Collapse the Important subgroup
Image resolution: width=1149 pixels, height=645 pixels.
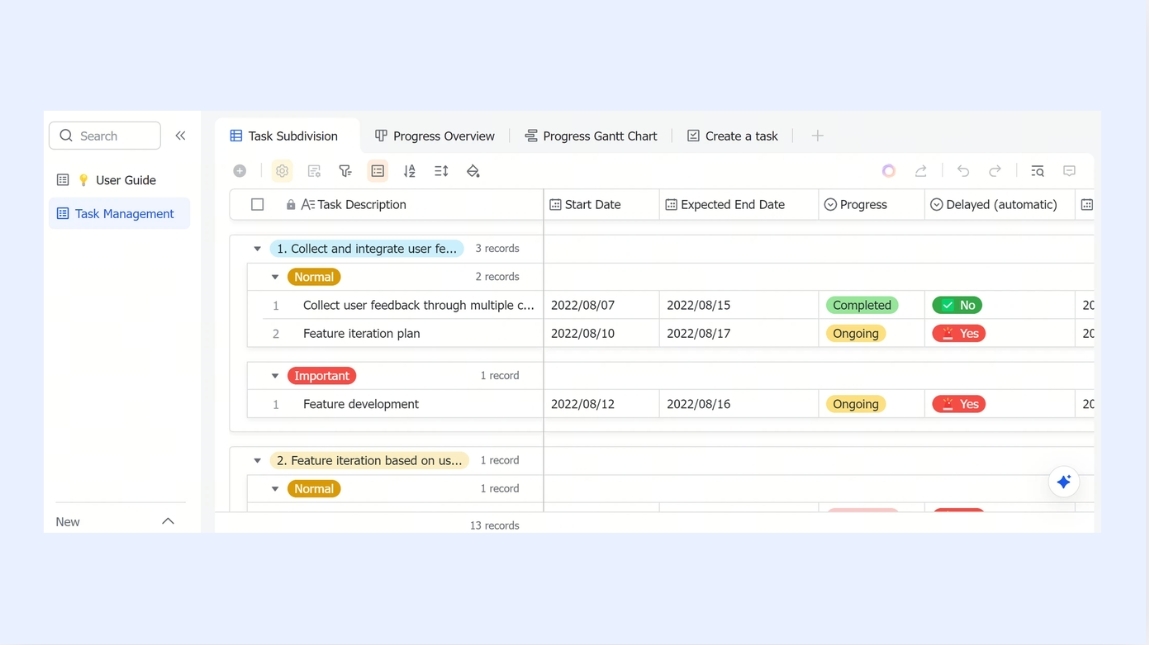click(275, 375)
